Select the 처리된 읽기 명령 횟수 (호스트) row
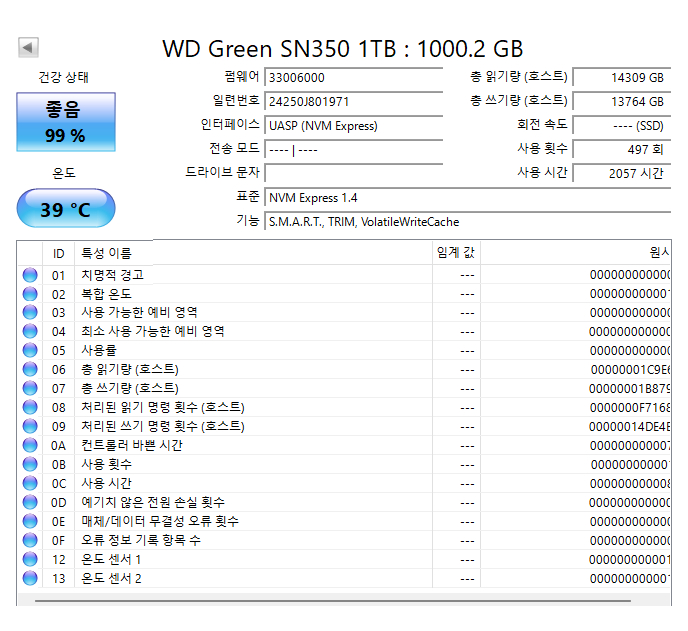The height and width of the screenshot is (631, 688). click(x=344, y=408)
